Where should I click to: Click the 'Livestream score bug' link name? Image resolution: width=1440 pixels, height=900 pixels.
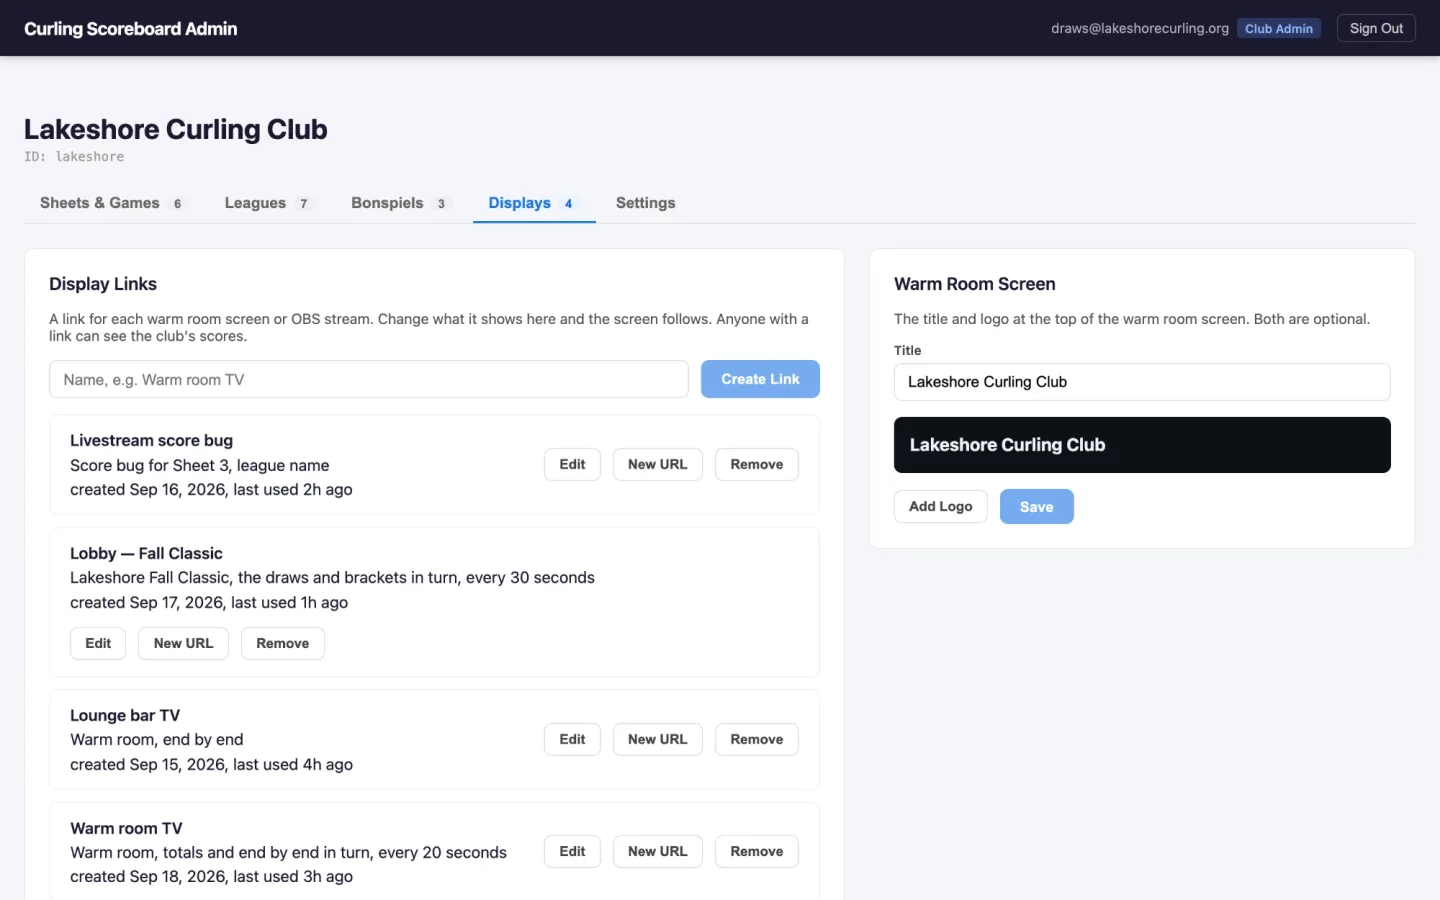[151, 440]
